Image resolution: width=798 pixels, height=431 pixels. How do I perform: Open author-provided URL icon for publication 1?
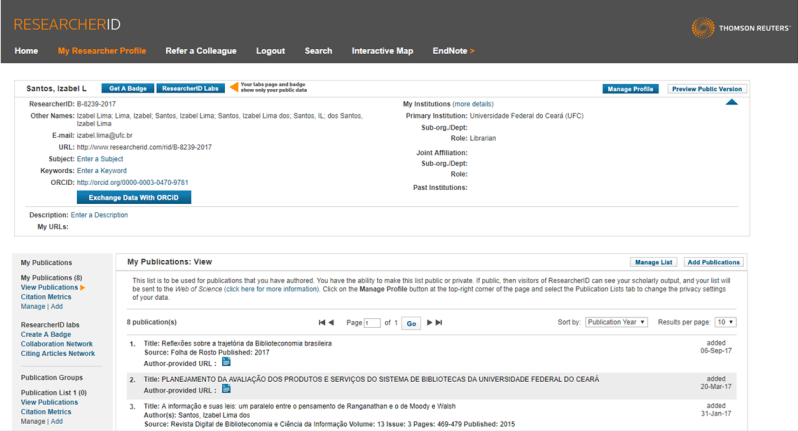(226, 362)
